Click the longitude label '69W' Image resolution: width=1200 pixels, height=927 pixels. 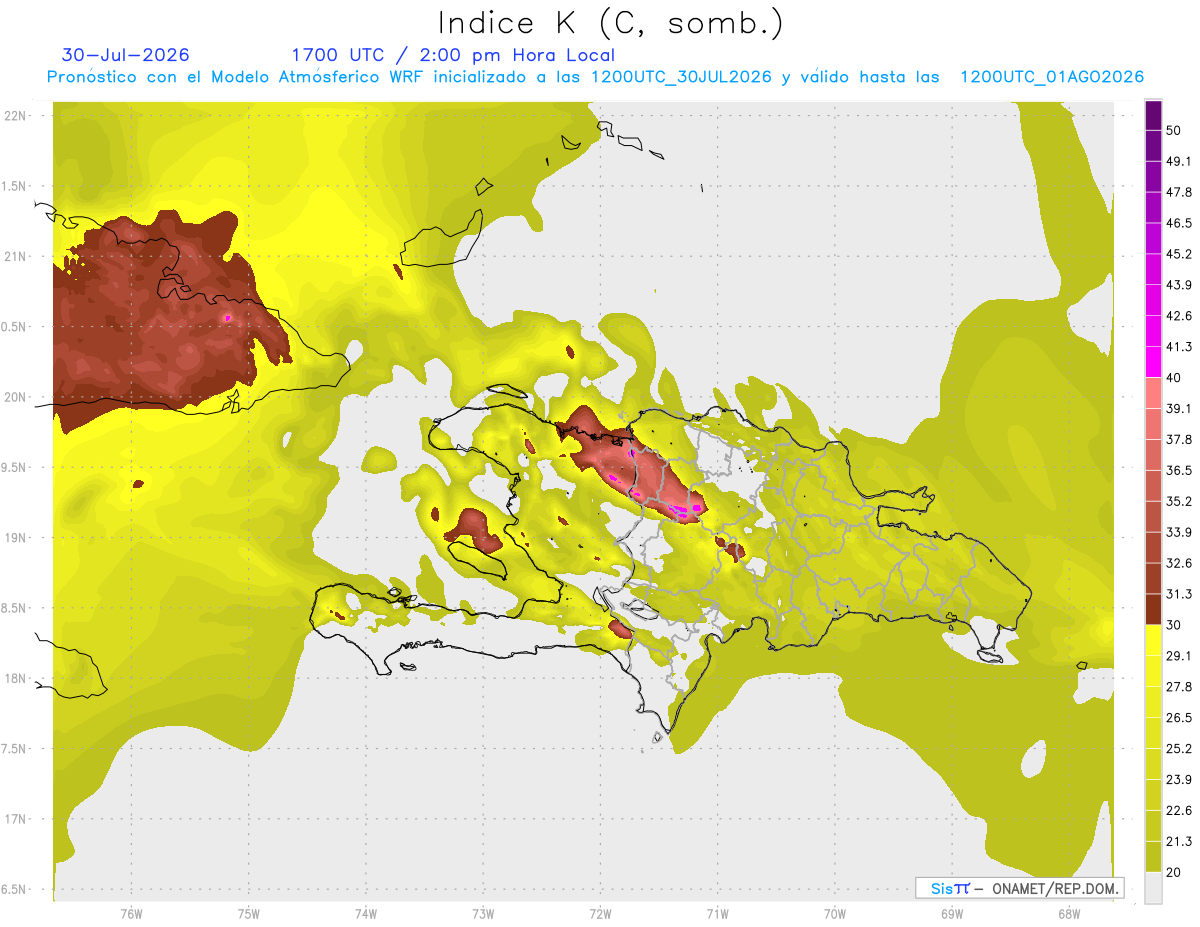click(952, 913)
